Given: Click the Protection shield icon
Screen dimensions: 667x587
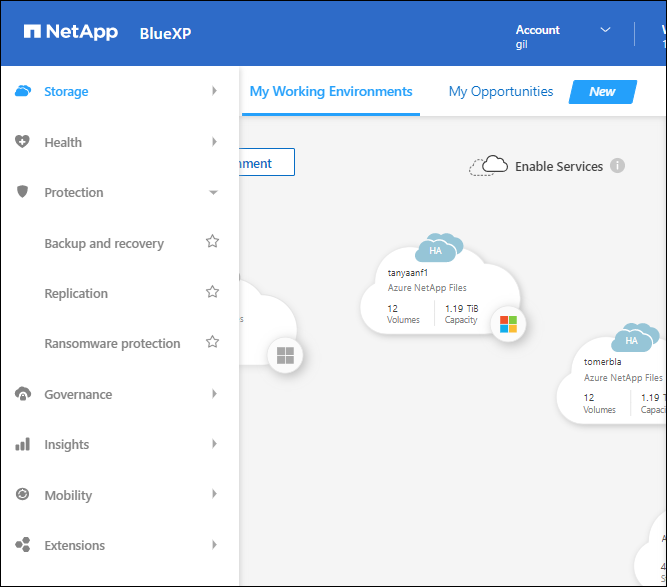Looking at the screenshot, I should (23, 192).
